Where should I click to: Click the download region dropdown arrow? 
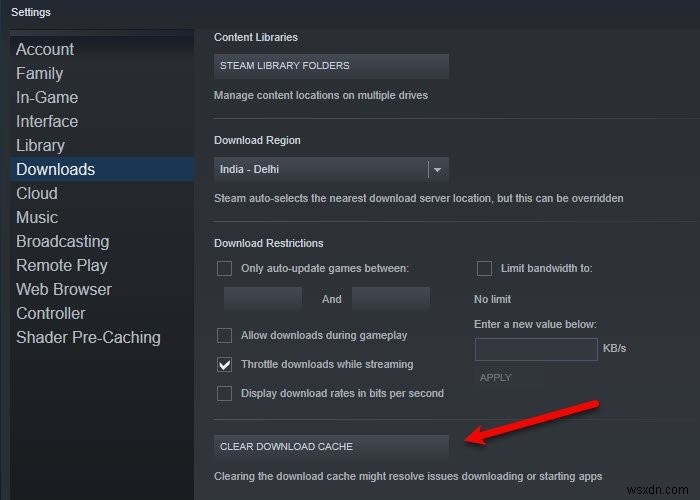pos(438,170)
